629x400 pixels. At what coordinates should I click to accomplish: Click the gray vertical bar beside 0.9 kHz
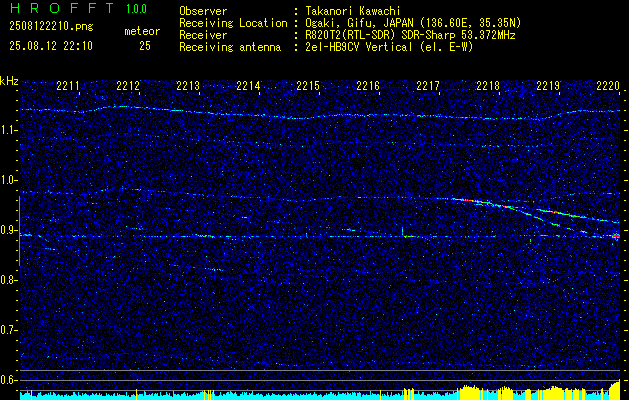tap(19, 231)
